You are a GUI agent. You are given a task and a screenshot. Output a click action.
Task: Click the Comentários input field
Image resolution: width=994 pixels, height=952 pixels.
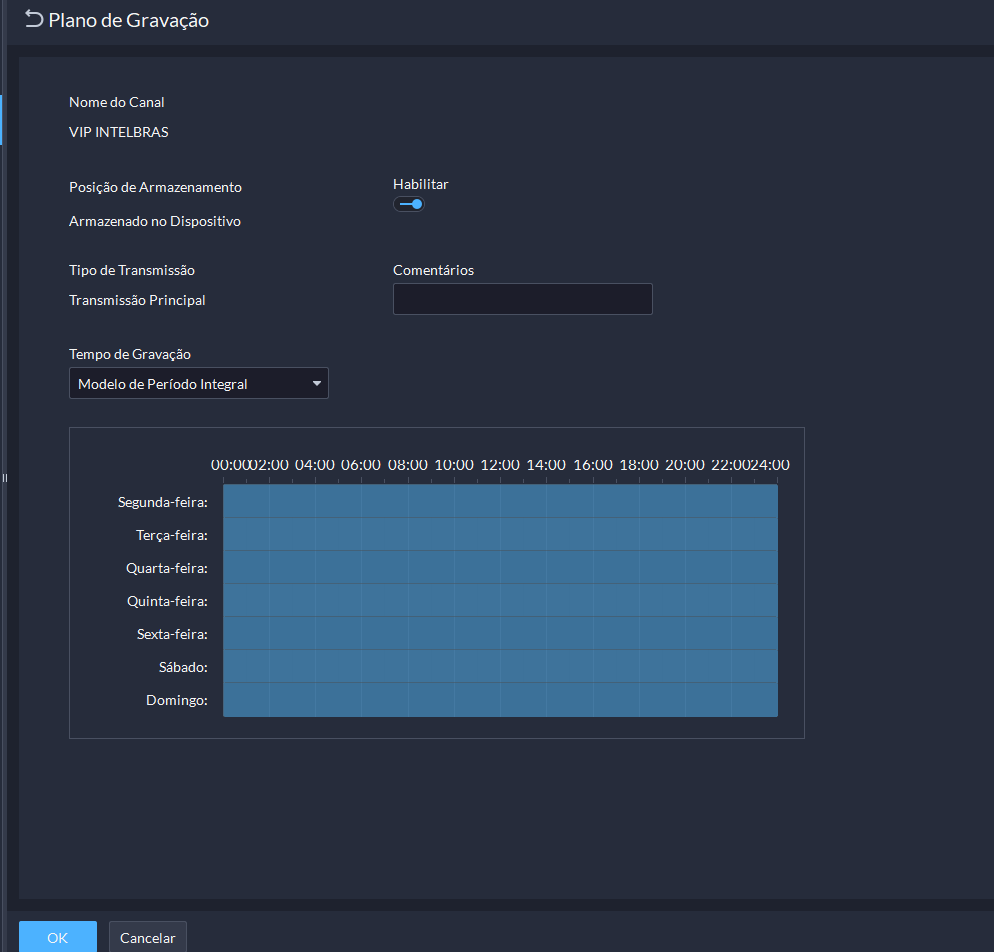pyautogui.click(x=522, y=299)
